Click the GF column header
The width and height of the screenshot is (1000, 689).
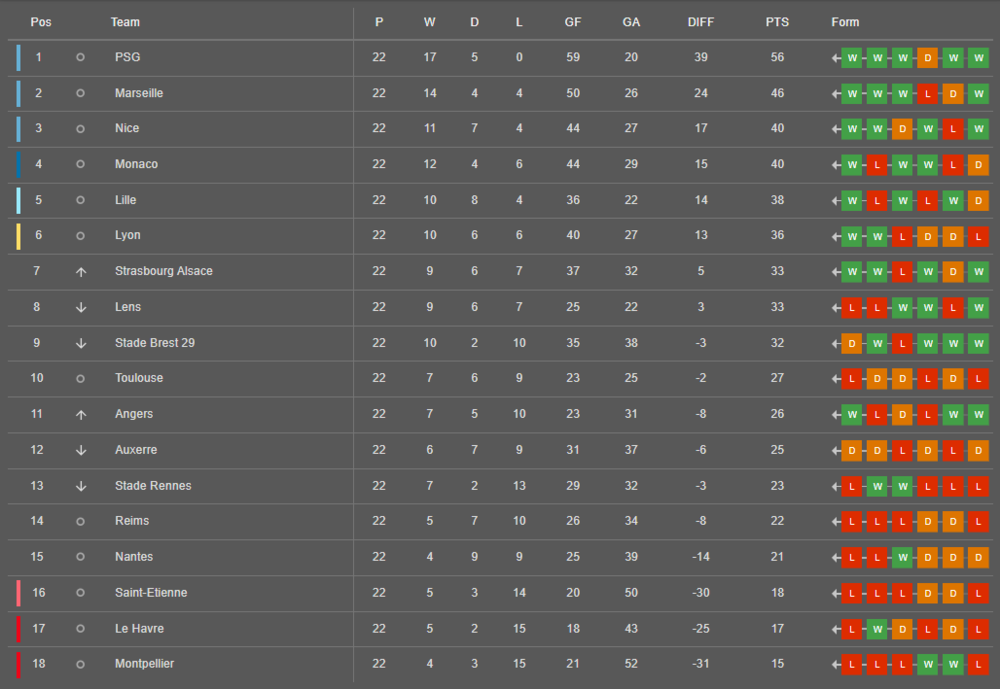click(573, 22)
